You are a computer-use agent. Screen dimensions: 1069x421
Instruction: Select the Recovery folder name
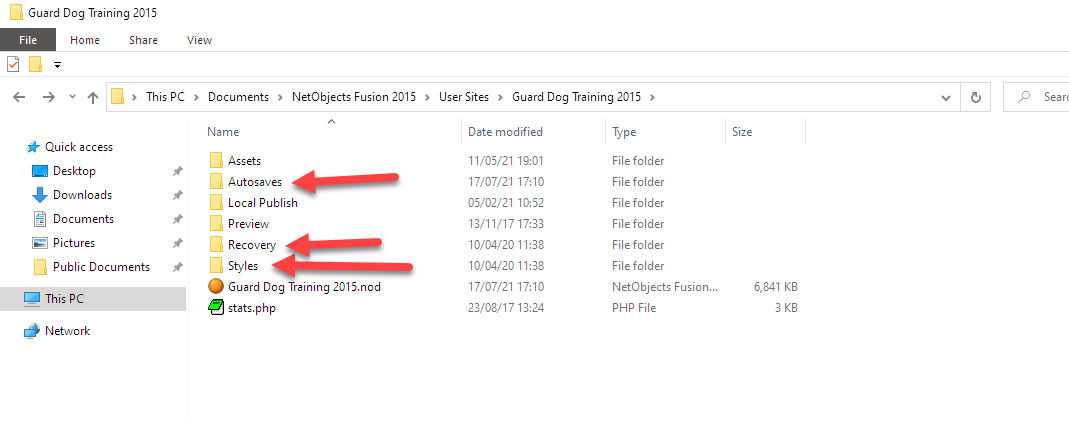pos(252,245)
